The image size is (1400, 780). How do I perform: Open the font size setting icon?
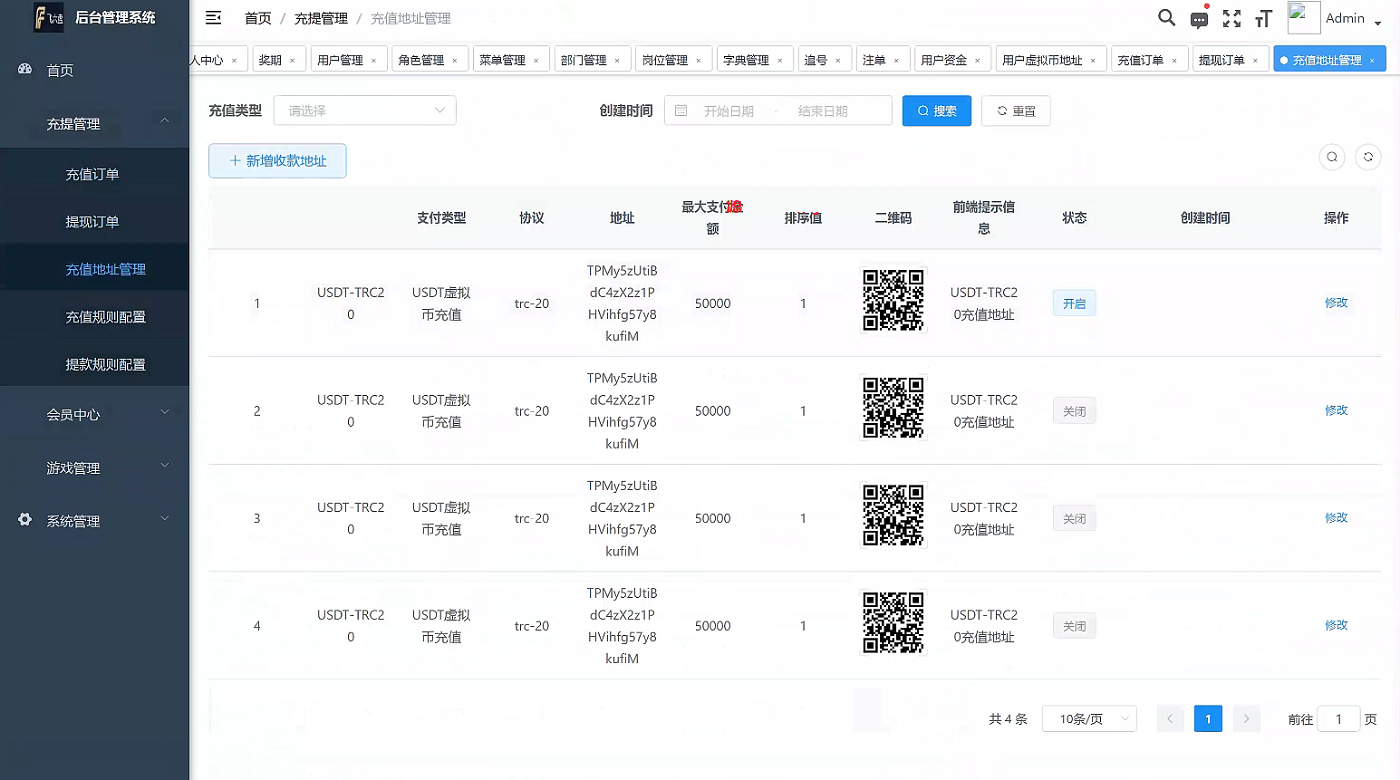[1264, 19]
